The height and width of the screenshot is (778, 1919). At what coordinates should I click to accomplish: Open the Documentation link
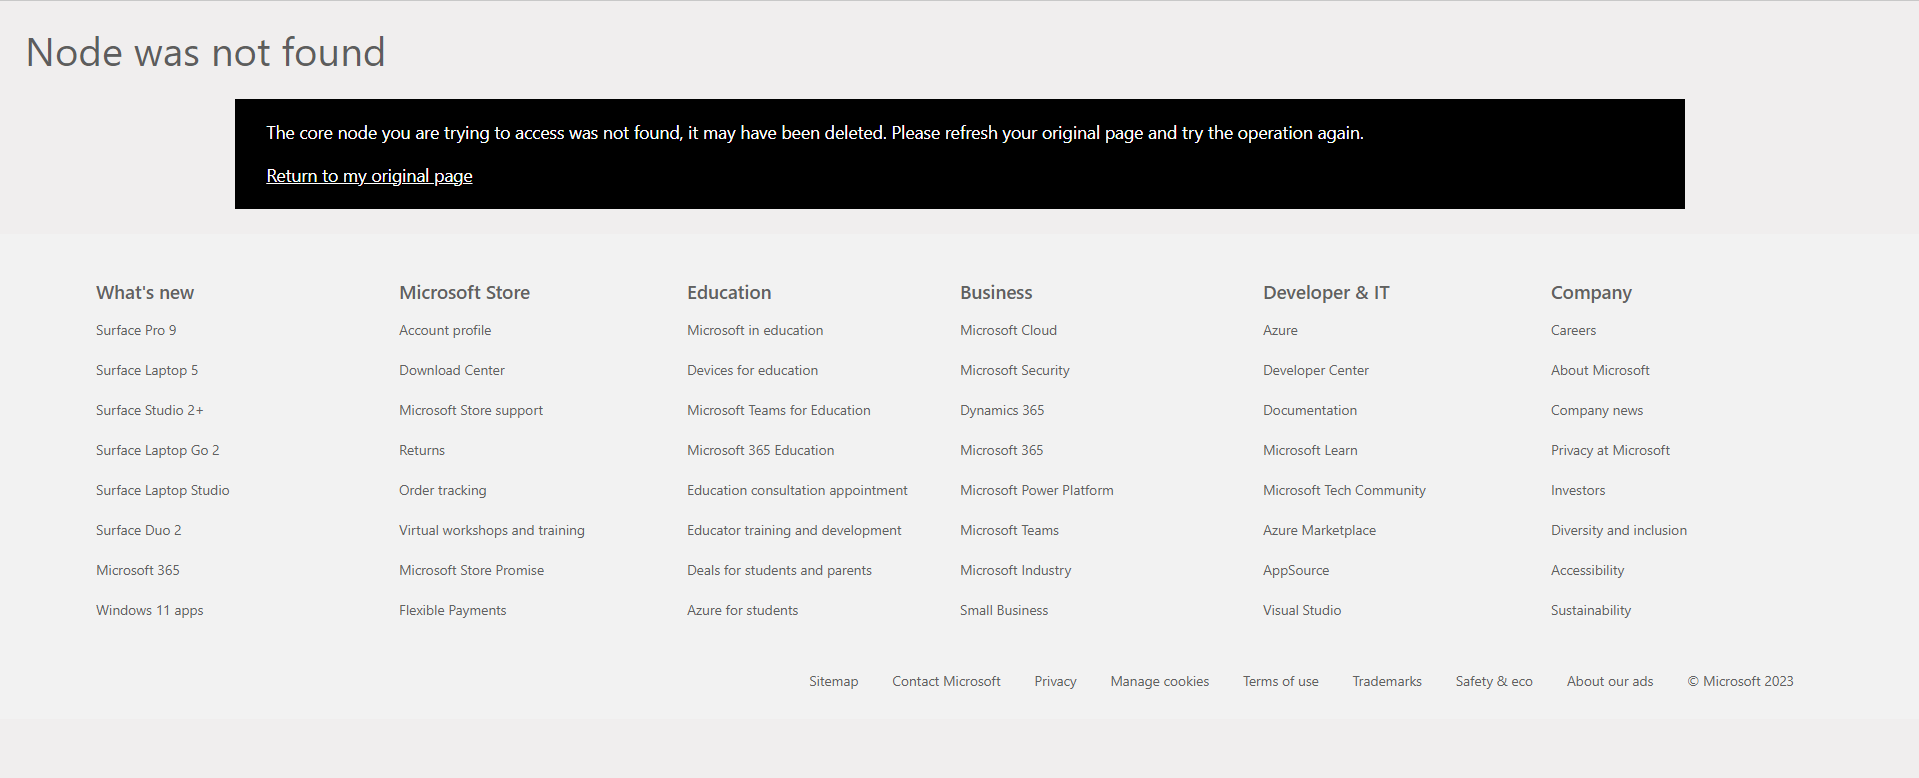pos(1310,410)
